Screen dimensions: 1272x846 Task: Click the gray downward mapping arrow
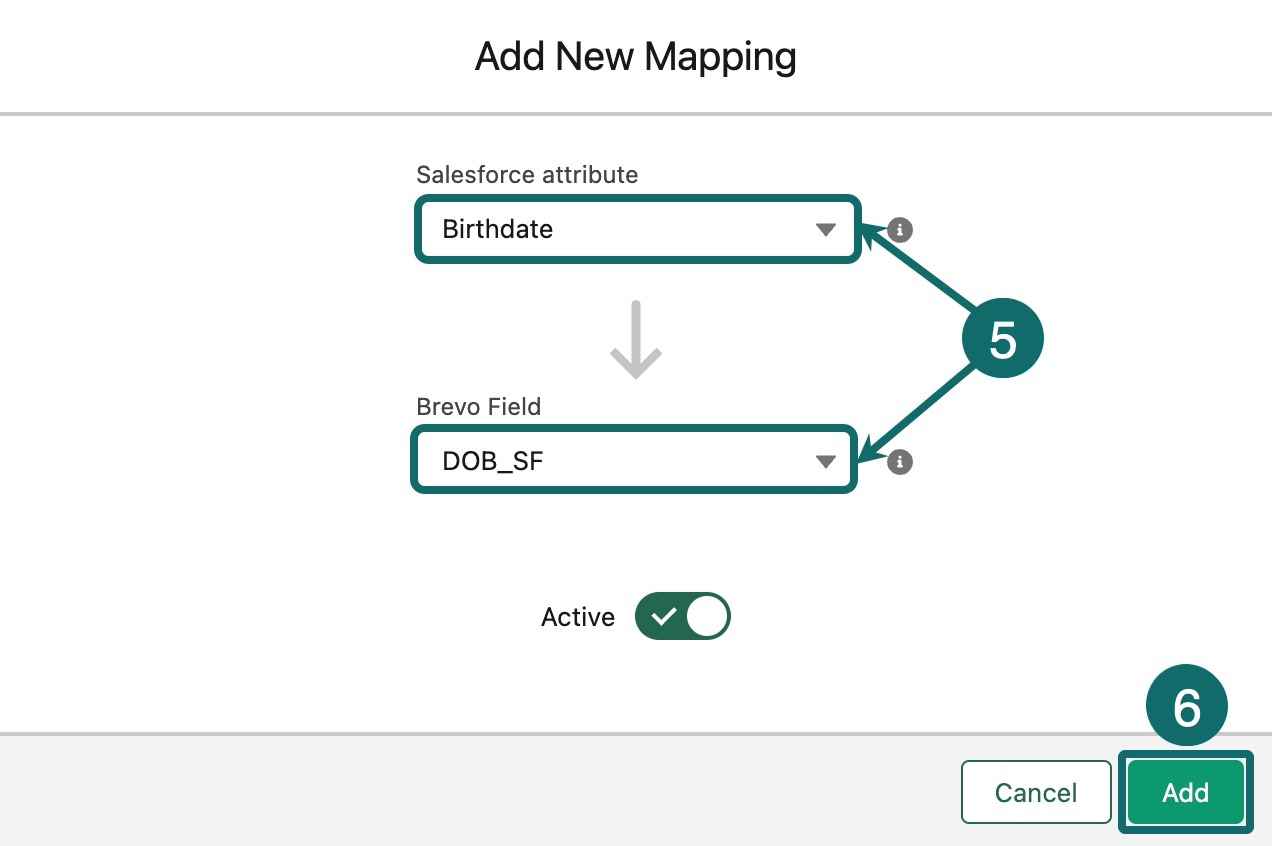(636, 340)
